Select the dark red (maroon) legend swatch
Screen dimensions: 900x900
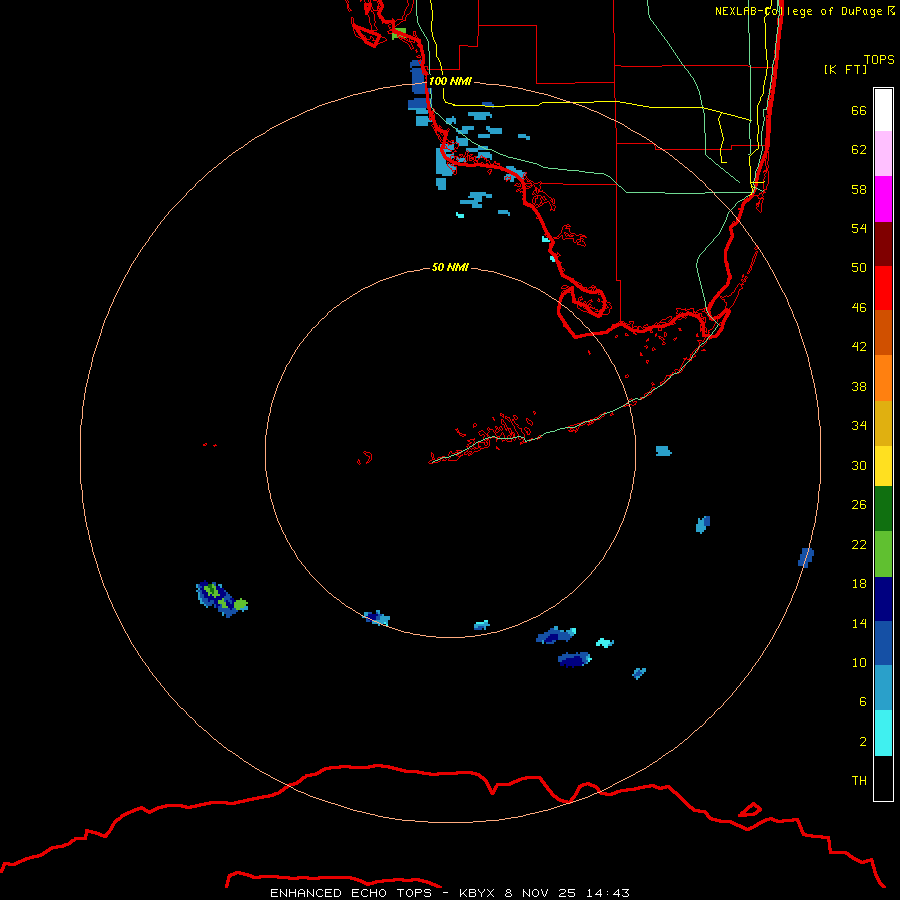click(x=883, y=244)
